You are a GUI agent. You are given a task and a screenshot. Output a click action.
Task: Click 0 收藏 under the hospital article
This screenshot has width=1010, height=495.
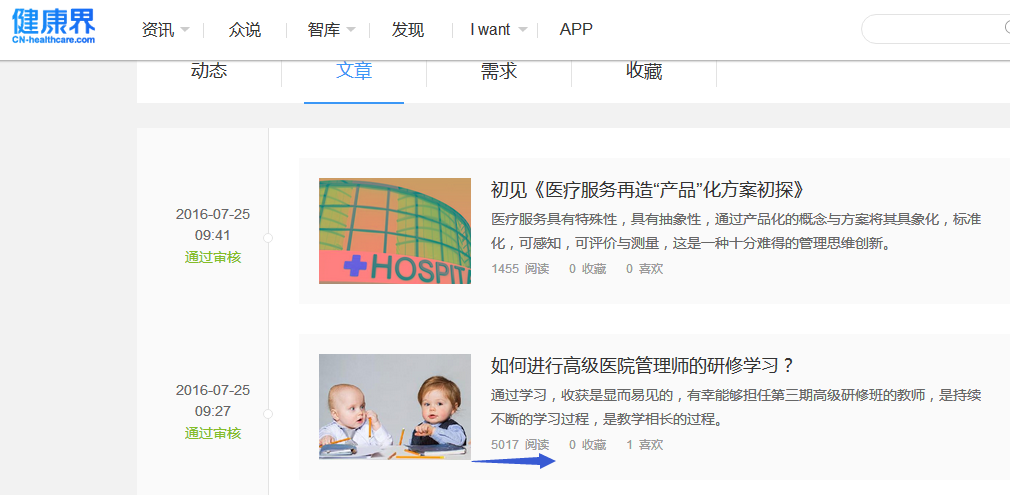click(x=588, y=269)
